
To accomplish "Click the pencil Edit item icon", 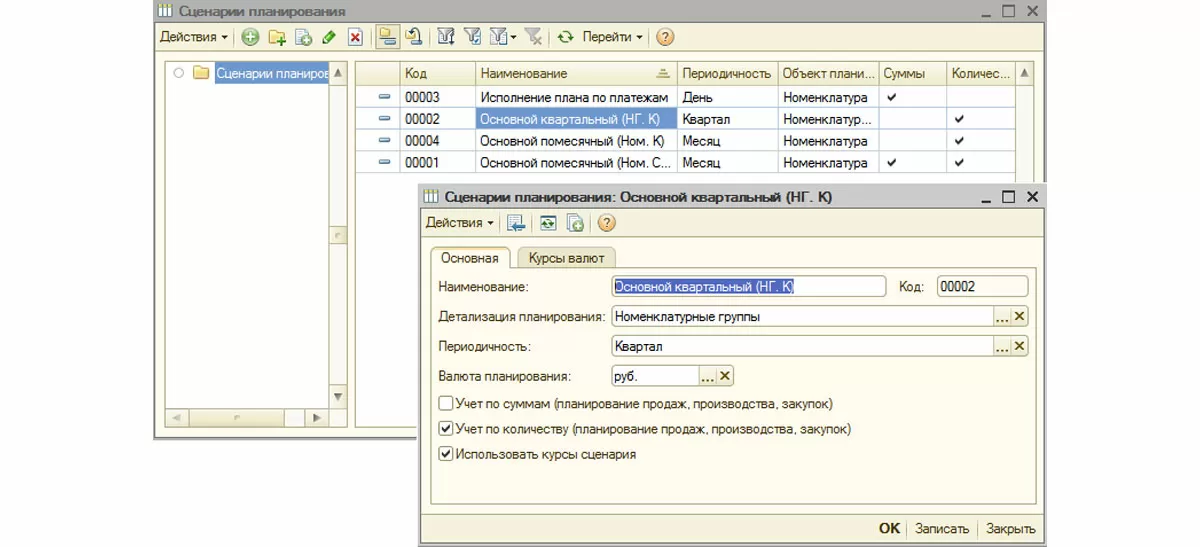I will click(329, 37).
